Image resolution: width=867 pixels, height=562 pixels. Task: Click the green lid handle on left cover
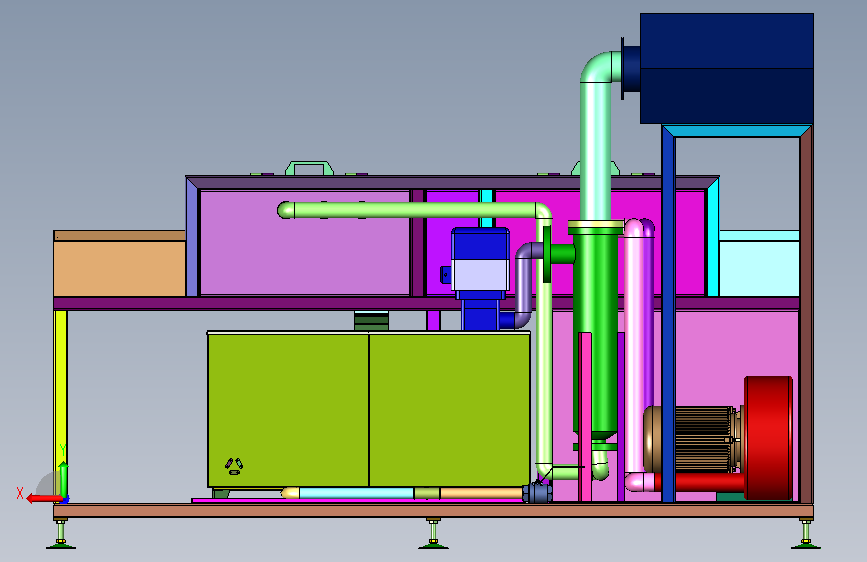coord(309,168)
